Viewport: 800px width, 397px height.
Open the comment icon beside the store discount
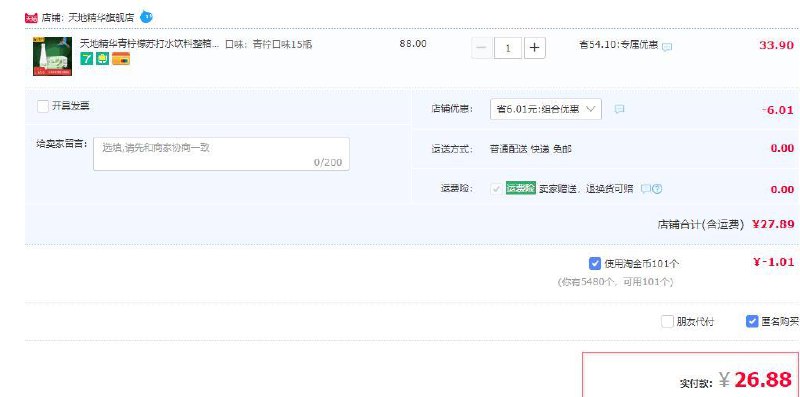619,109
